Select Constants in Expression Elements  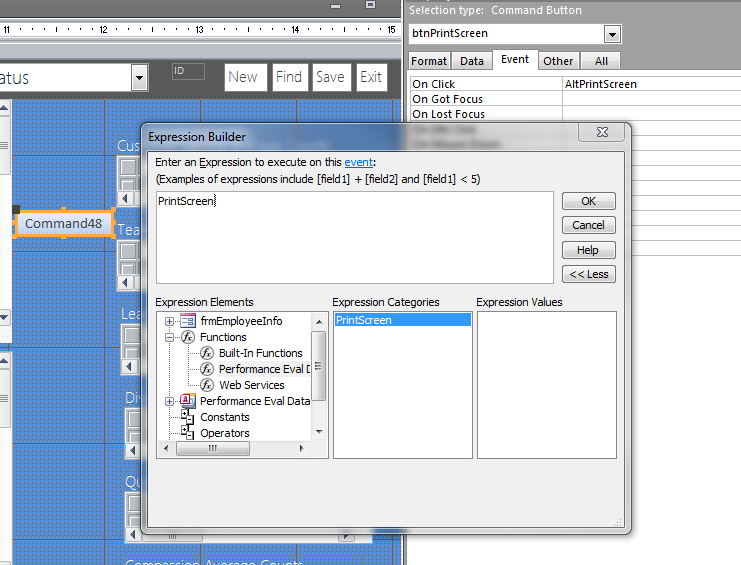pyautogui.click(x=224, y=417)
